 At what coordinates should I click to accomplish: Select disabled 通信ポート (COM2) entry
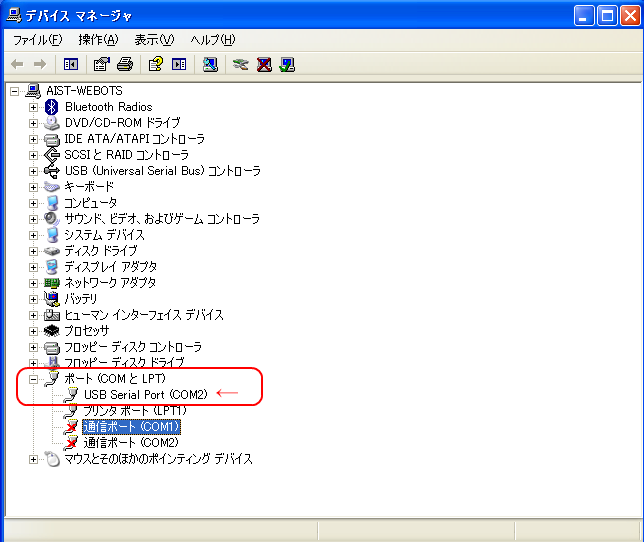[x=131, y=443]
